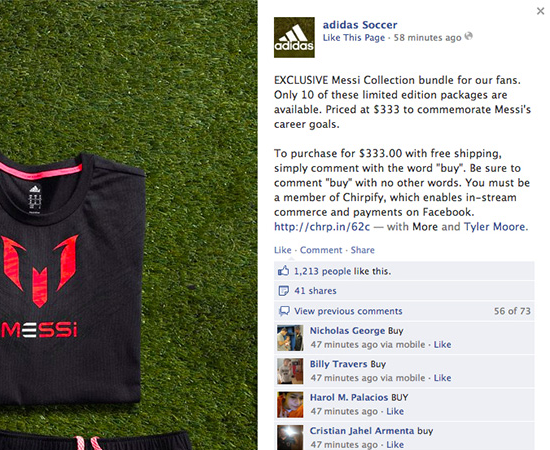Click Comment under the post
Image resolution: width=550 pixels, height=450 pixels.
pyautogui.click(x=321, y=250)
